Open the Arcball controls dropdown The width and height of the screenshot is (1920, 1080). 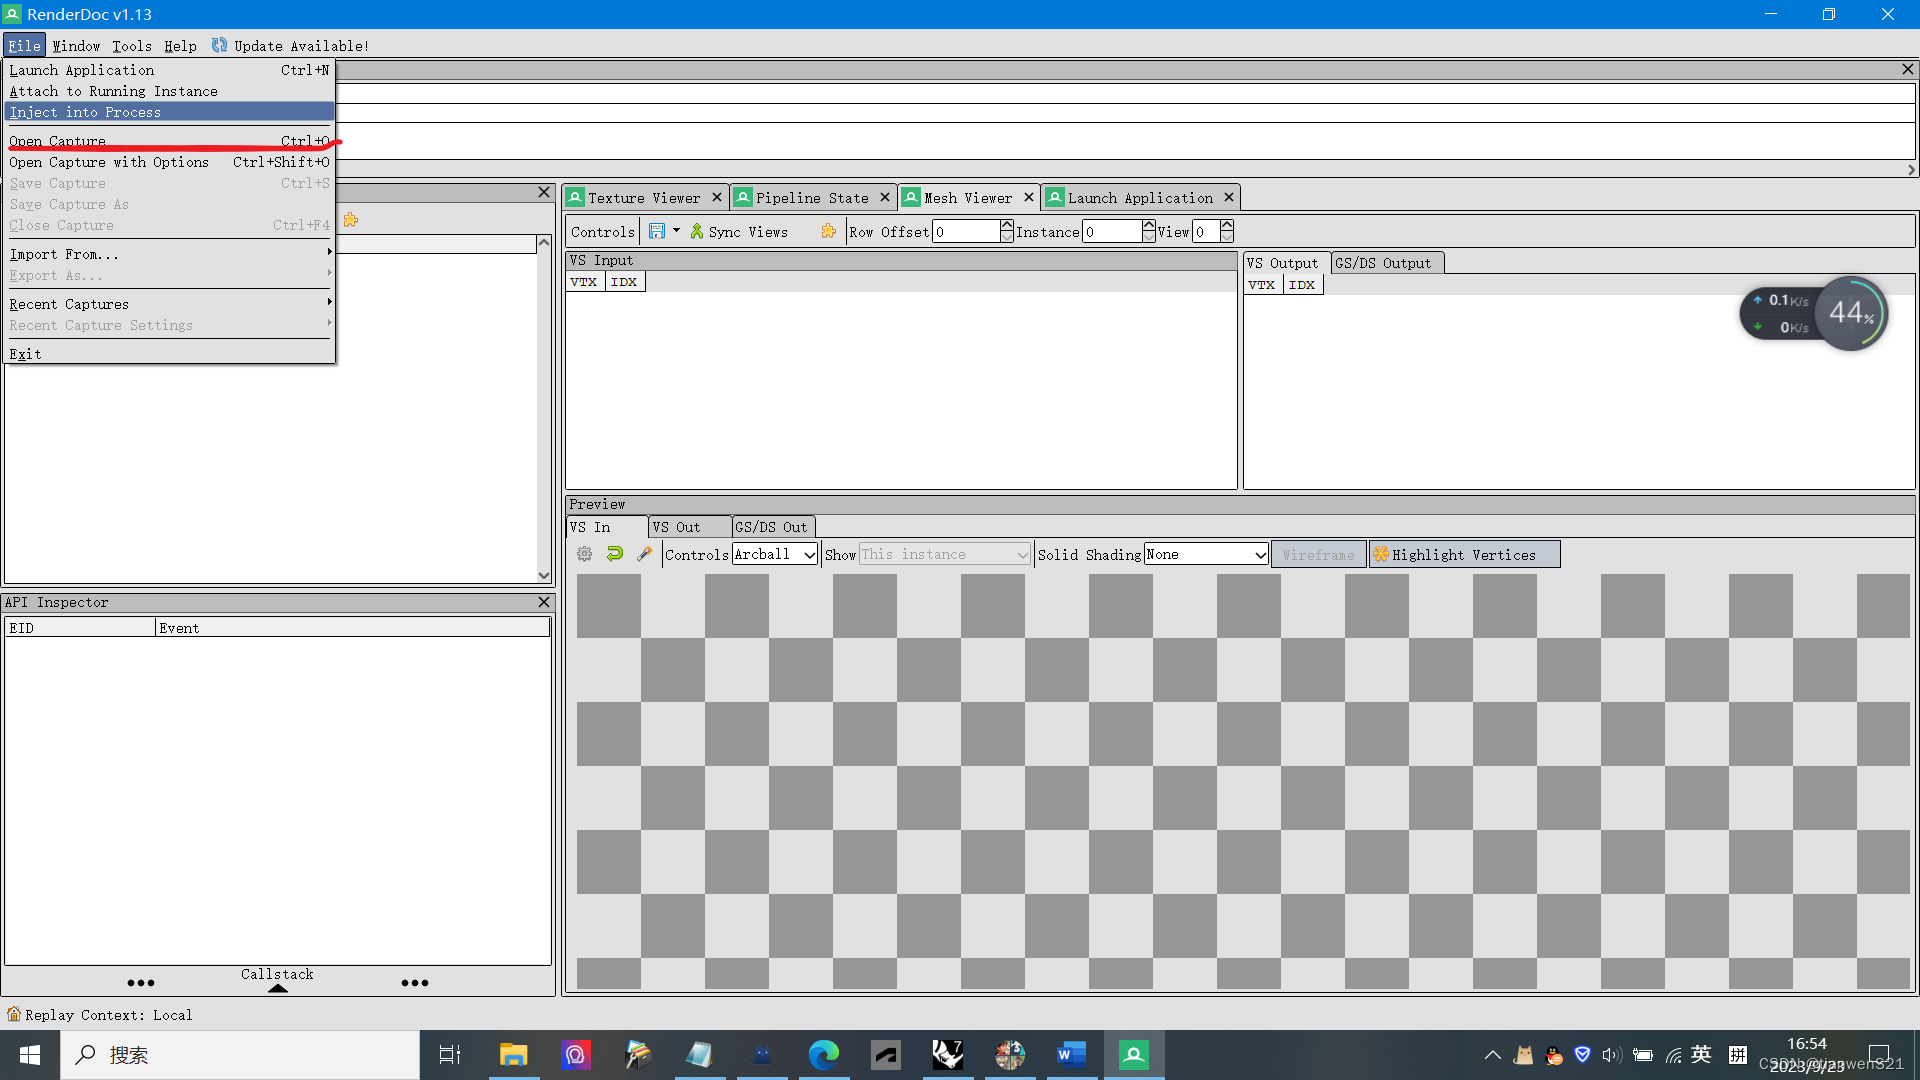(x=775, y=554)
